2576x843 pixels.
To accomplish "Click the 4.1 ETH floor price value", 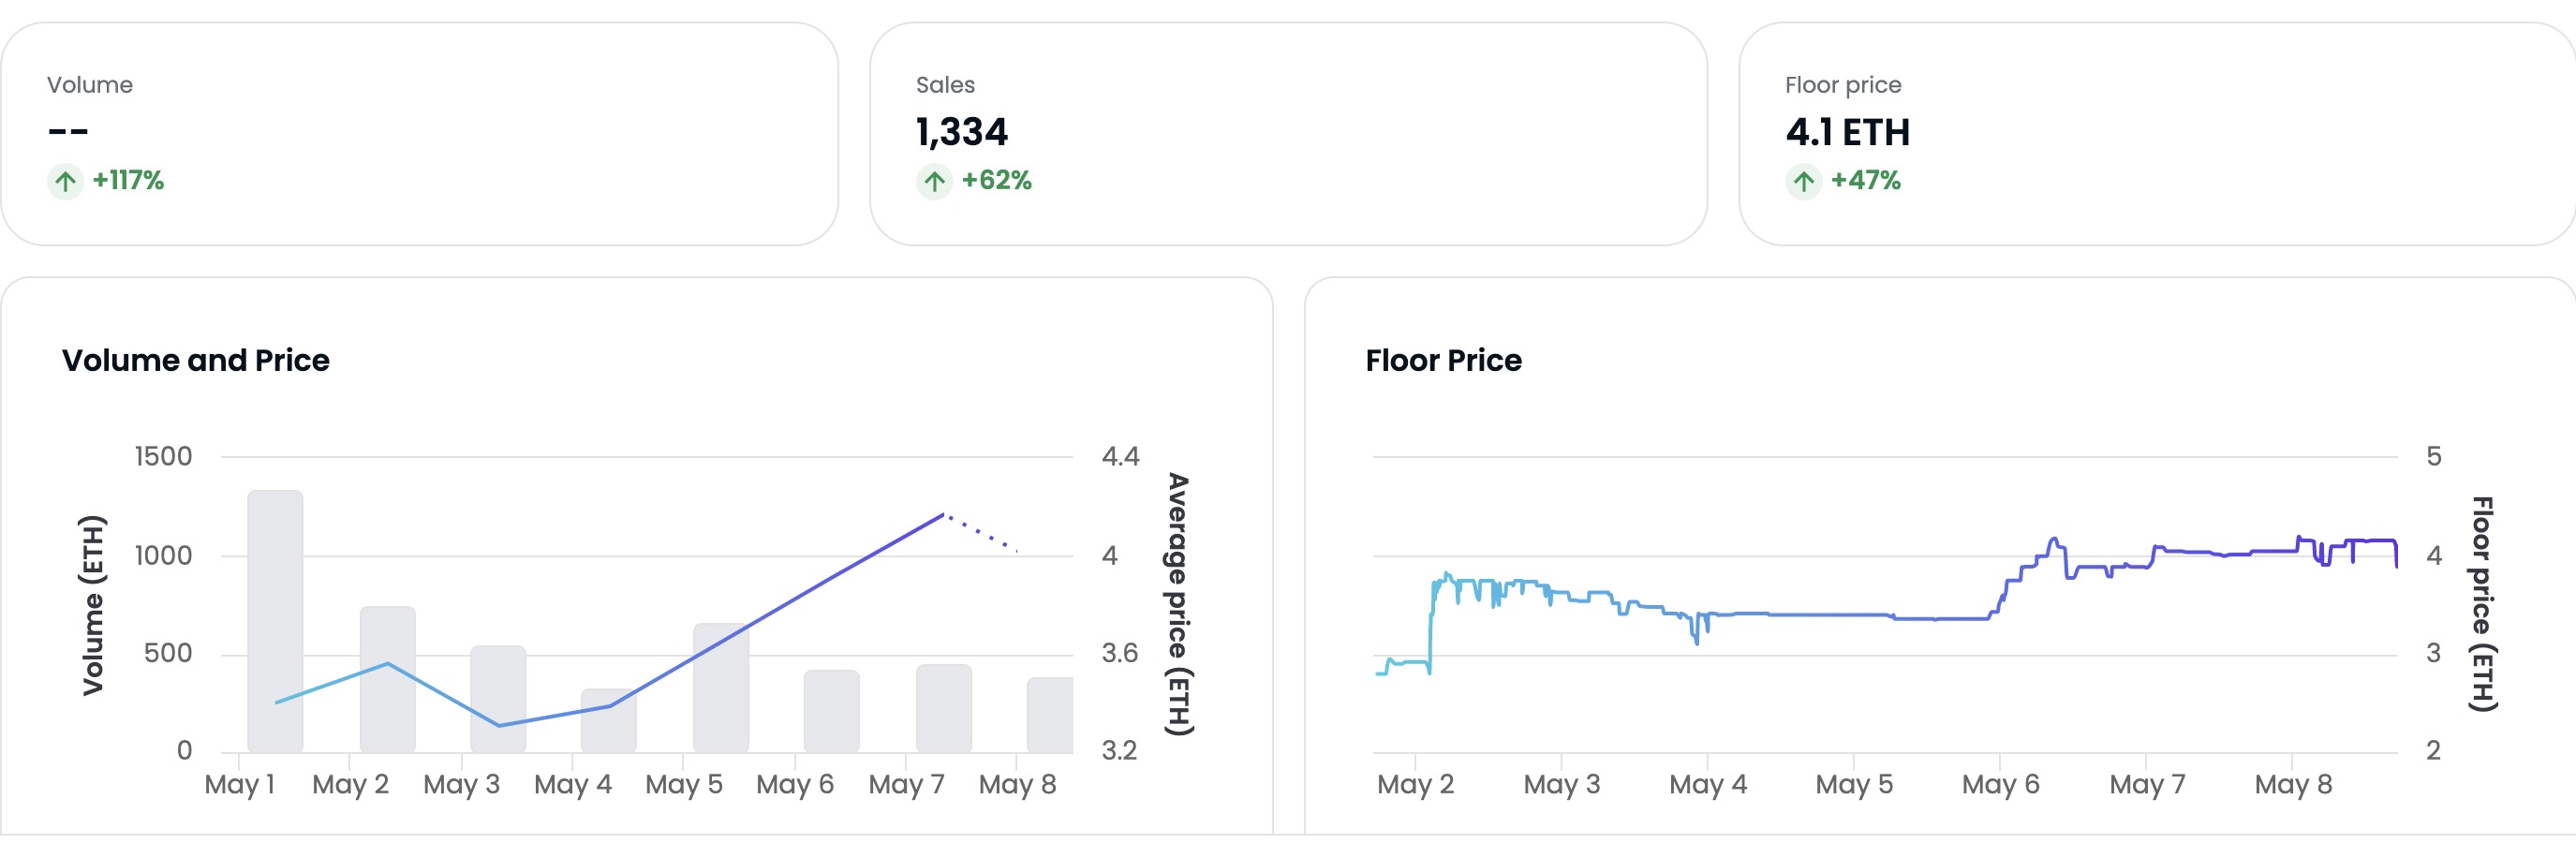I will click(1847, 132).
